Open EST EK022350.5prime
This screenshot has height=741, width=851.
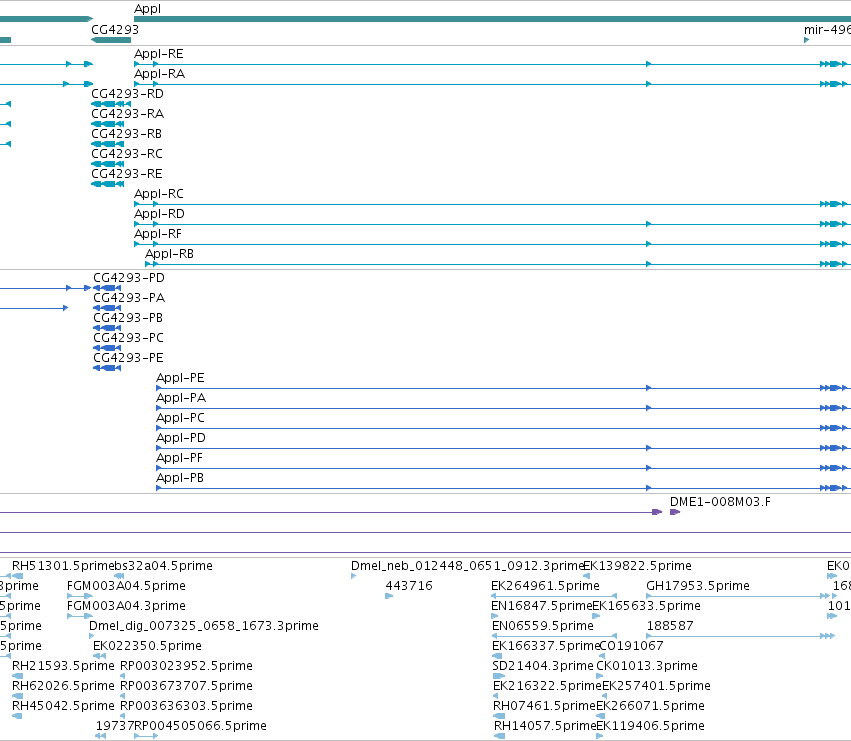[x=147, y=646]
